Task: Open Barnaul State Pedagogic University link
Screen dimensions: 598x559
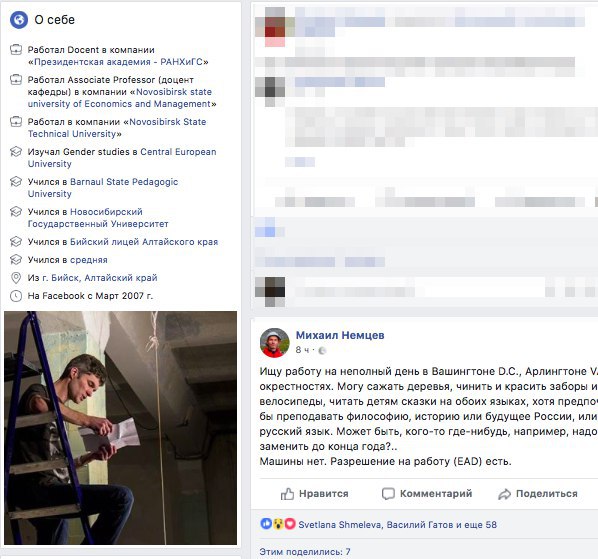Action: pyautogui.click(x=103, y=188)
